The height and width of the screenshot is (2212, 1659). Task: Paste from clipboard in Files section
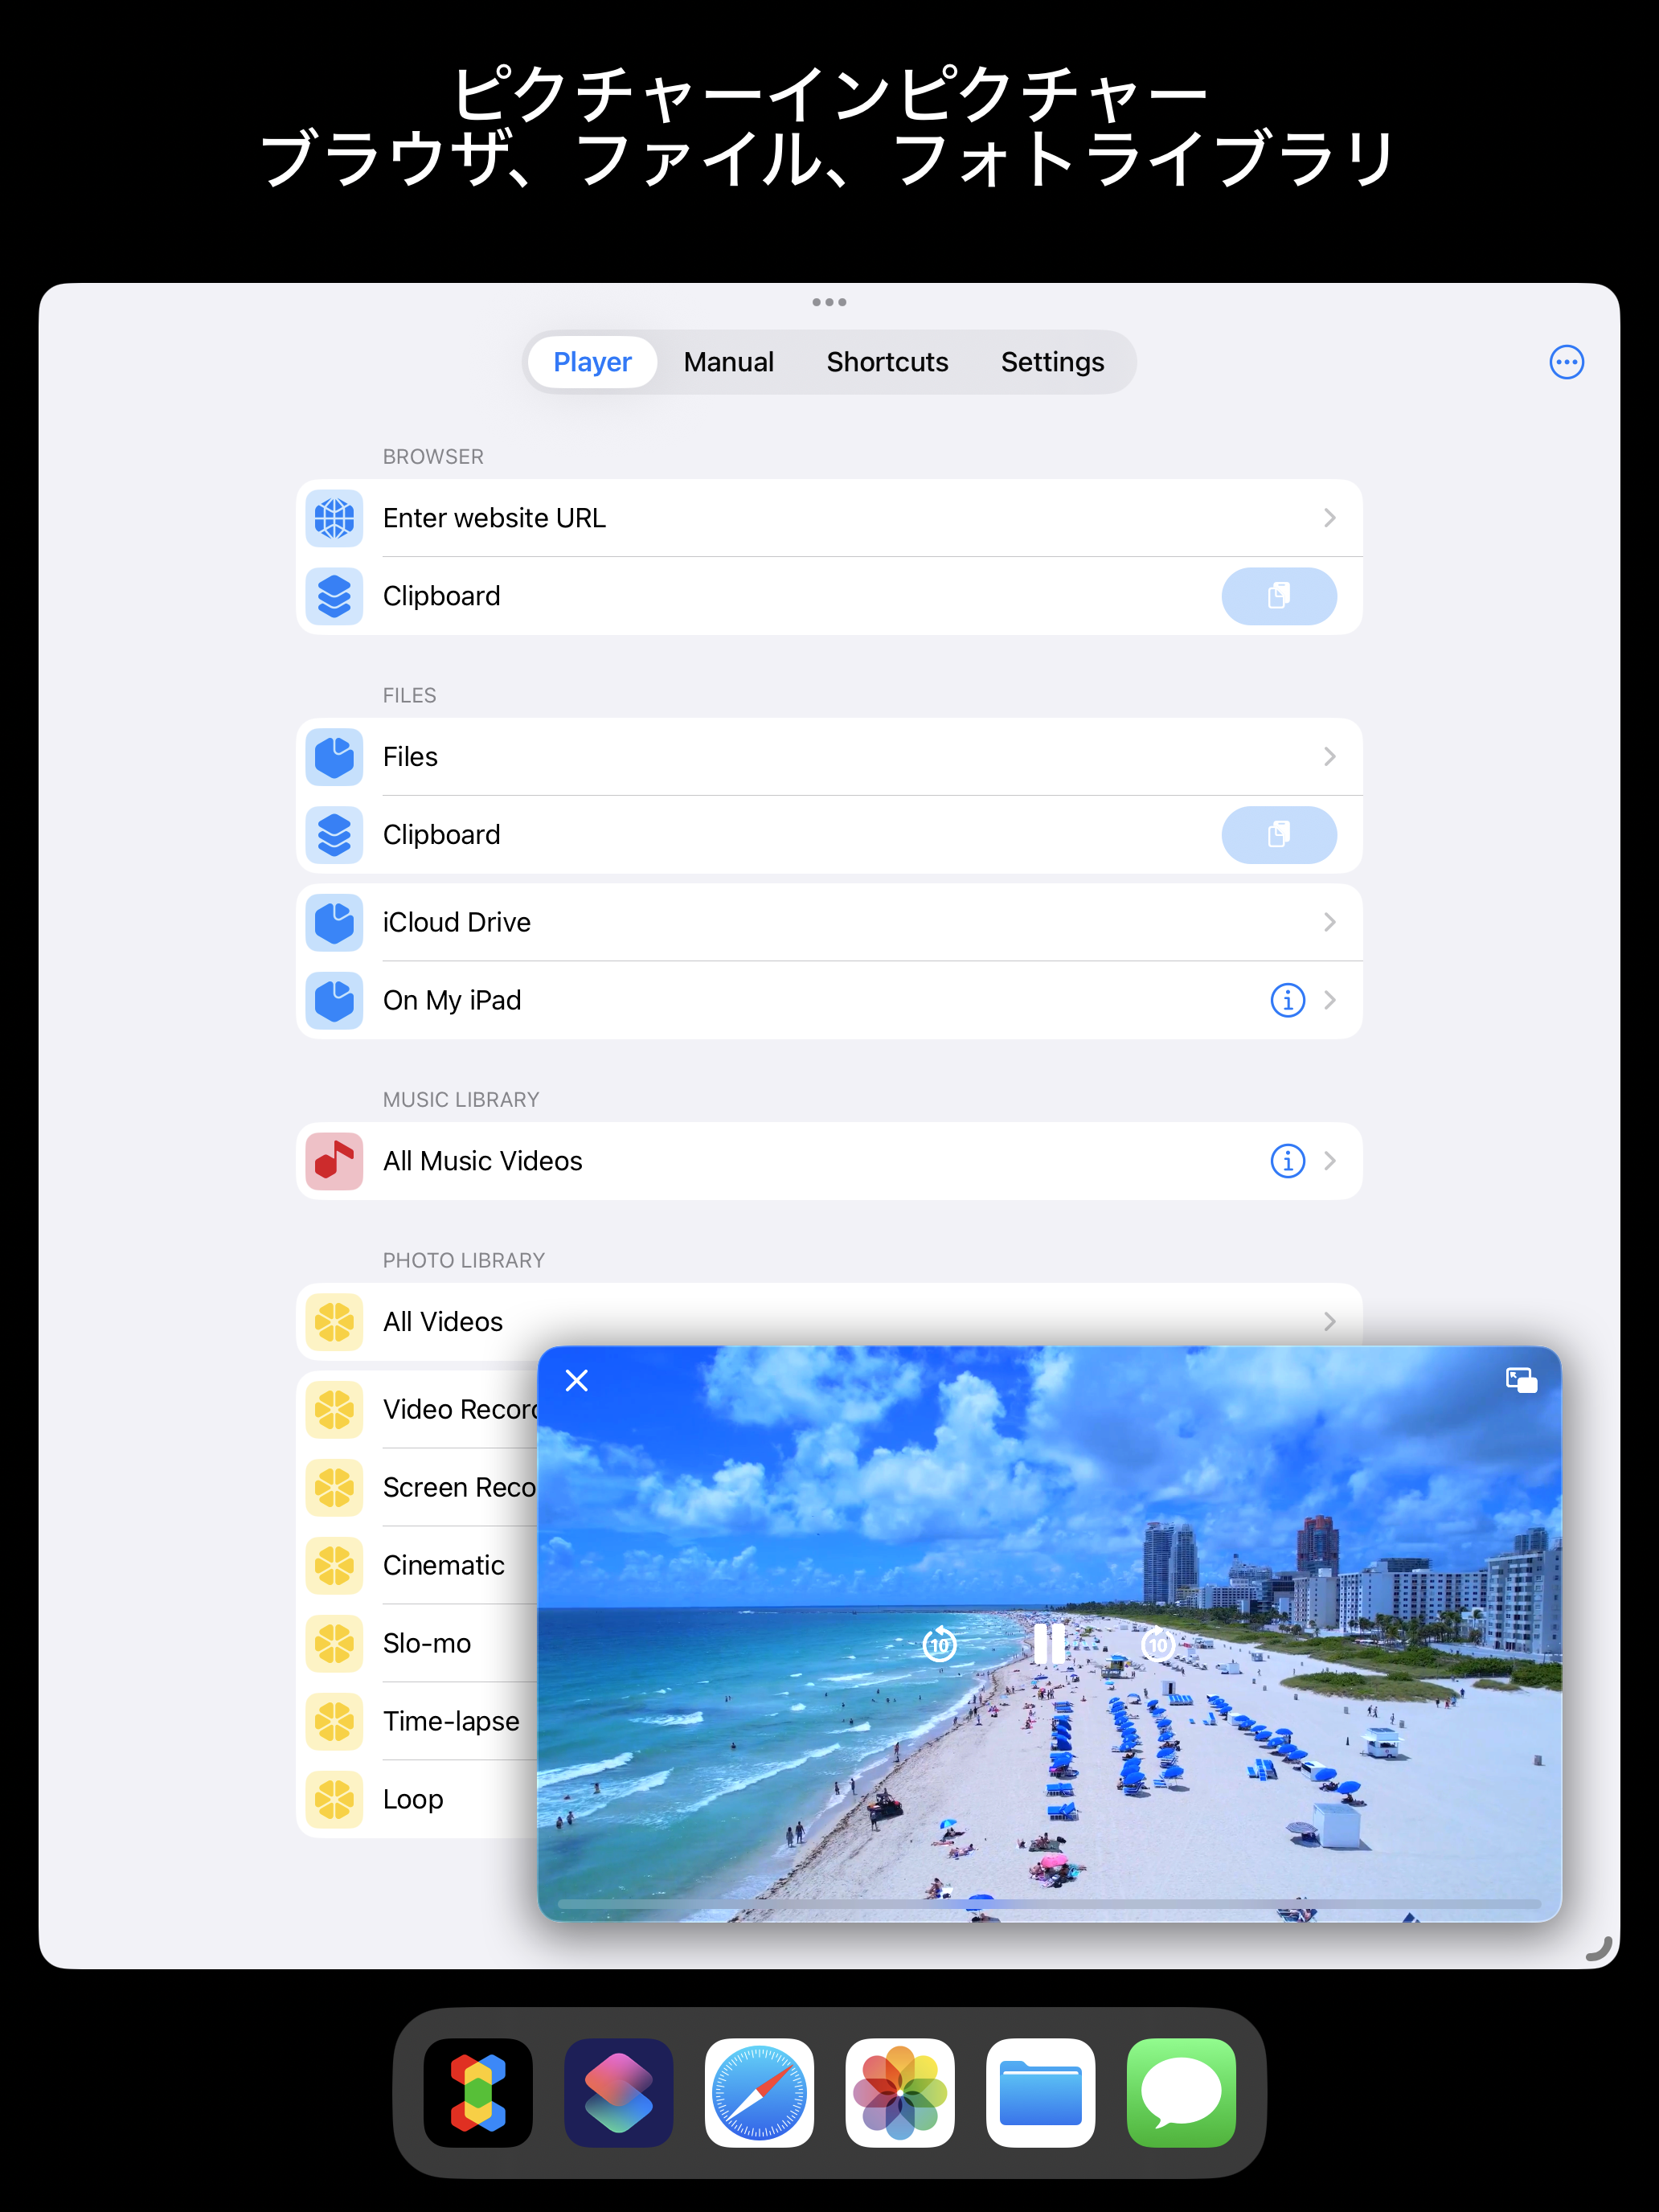pos(1279,835)
